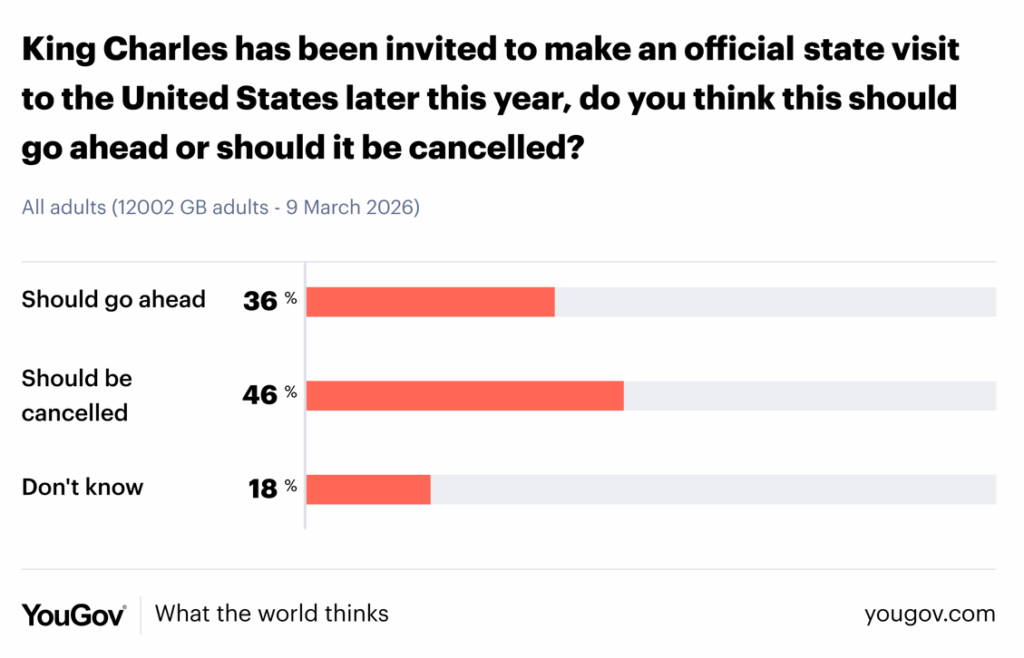Image resolution: width=1024 pixels, height=658 pixels.
Task: Click the grey remainder of the 'Should be cancelled' bar
Action: (810, 396)
